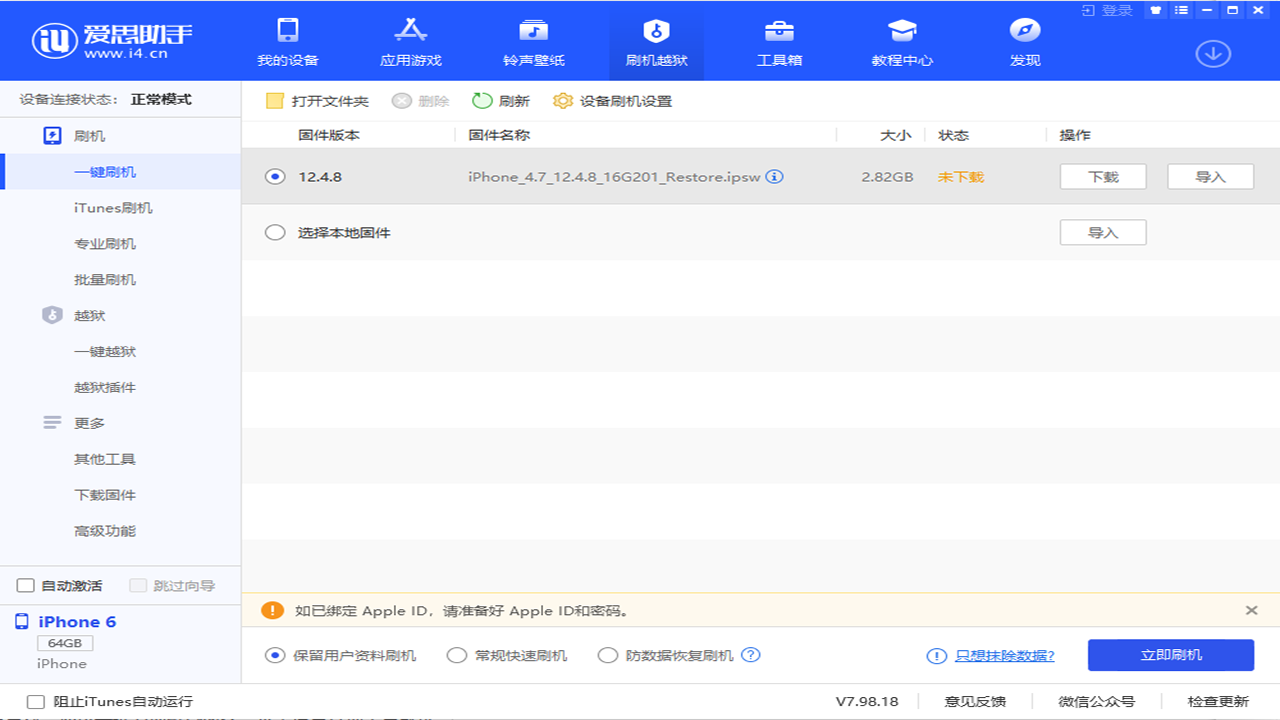This screenshot has height=720, width=1280.
Task: Collapse the 越狱 sidebar group
Action: pos(88,315)
